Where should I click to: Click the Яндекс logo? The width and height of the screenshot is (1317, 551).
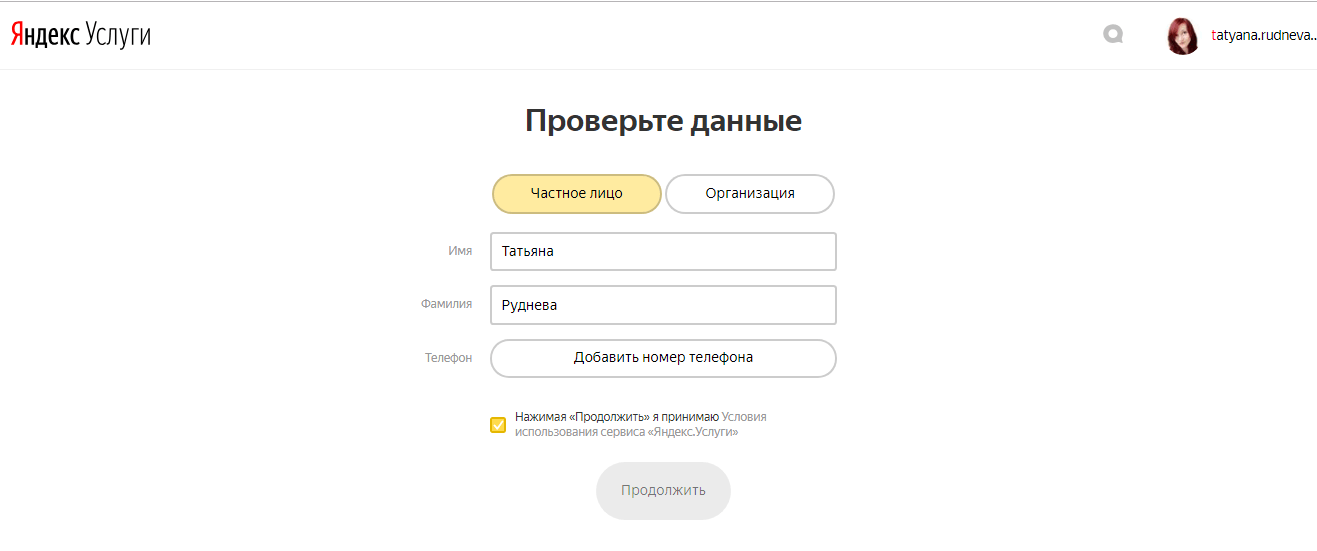[x=45, y=35]
